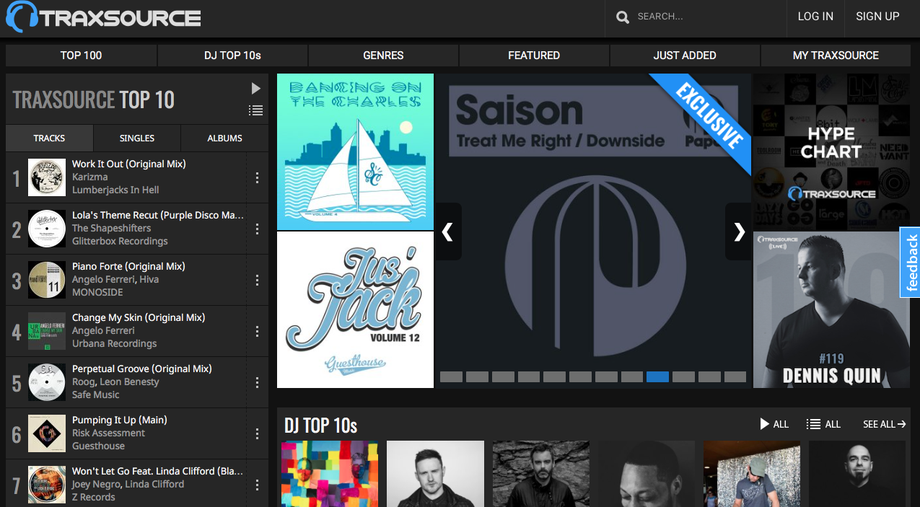
Task: Open Z Records label link
Action: click(x=94, y=497)
